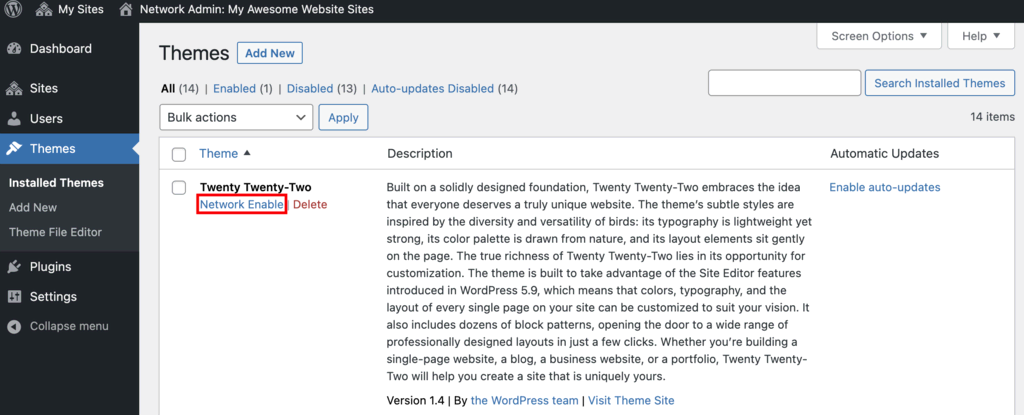The image size is (1024, 415).
Task: Click the Settings sliders icon
Action: pyautogui.click(x=14, y=297)
